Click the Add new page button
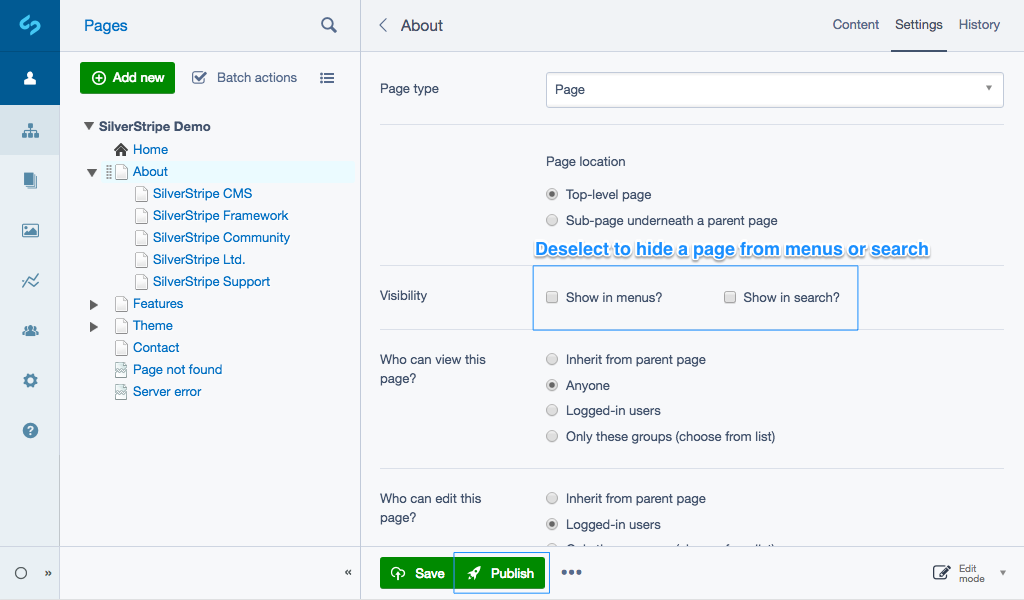Viewport: 1024px width, 600px height. pos(127,77)
